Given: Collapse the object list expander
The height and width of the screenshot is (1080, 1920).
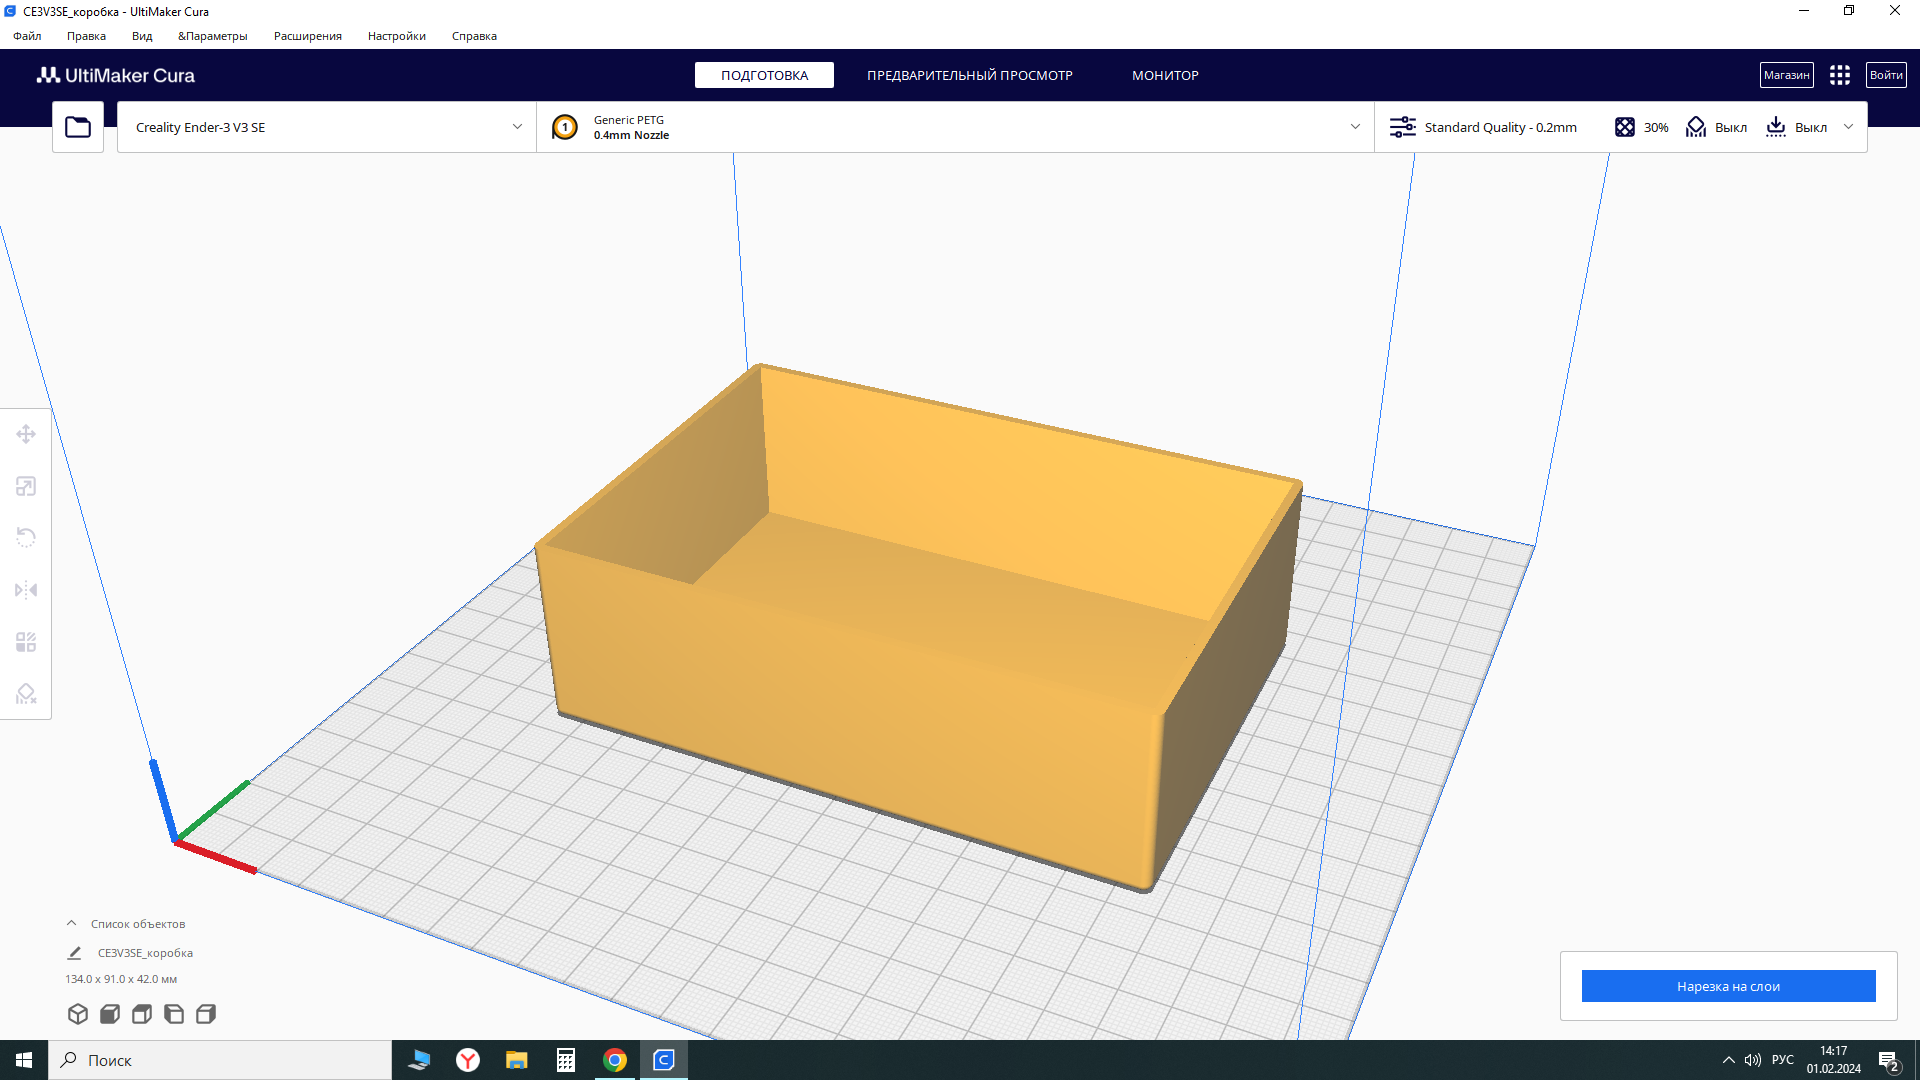Looking at the screenshot, I should pyautogui.click(x=71, y=924).
